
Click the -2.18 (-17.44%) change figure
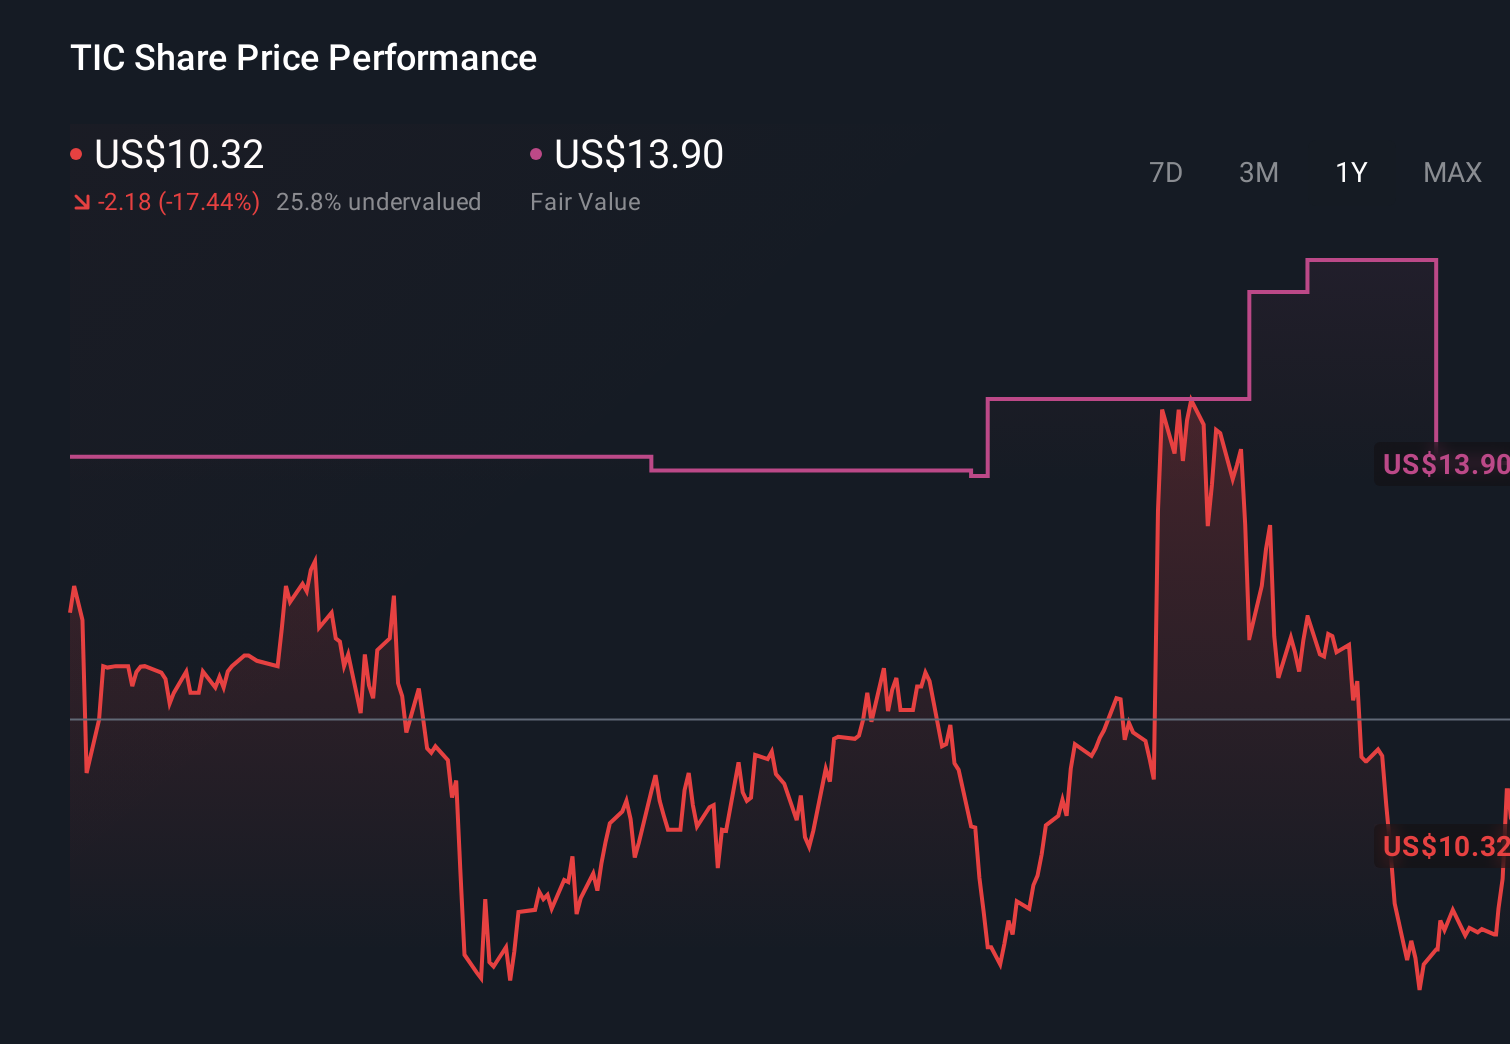(x=176, y=202)
